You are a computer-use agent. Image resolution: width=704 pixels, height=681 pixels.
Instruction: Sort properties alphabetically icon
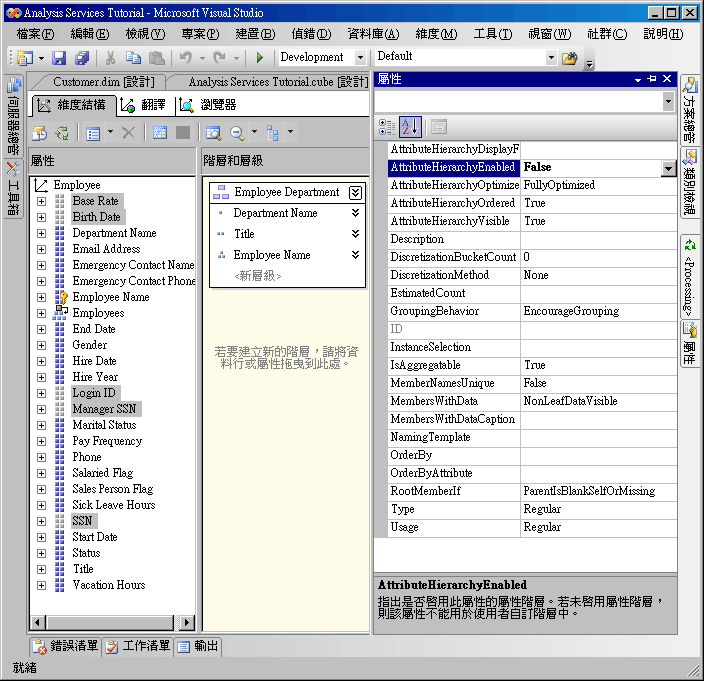[x=410, y=127]
